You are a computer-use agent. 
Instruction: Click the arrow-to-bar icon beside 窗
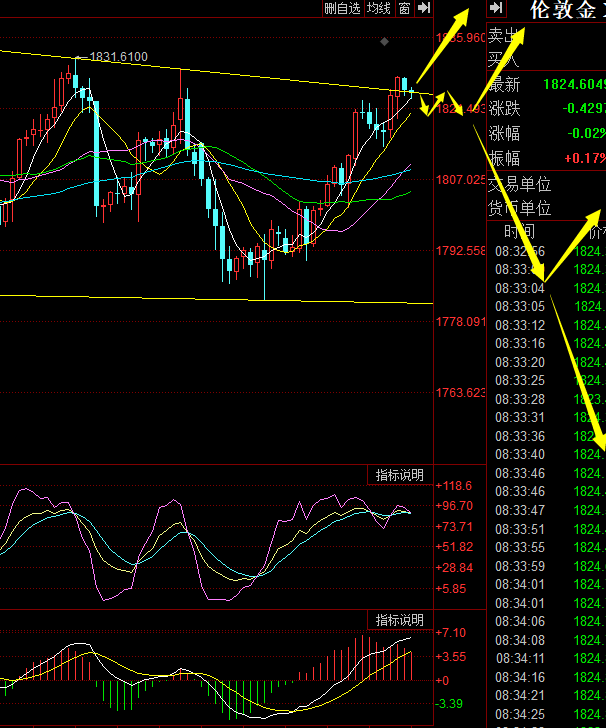pyautogui.click(x=424, y=8)
